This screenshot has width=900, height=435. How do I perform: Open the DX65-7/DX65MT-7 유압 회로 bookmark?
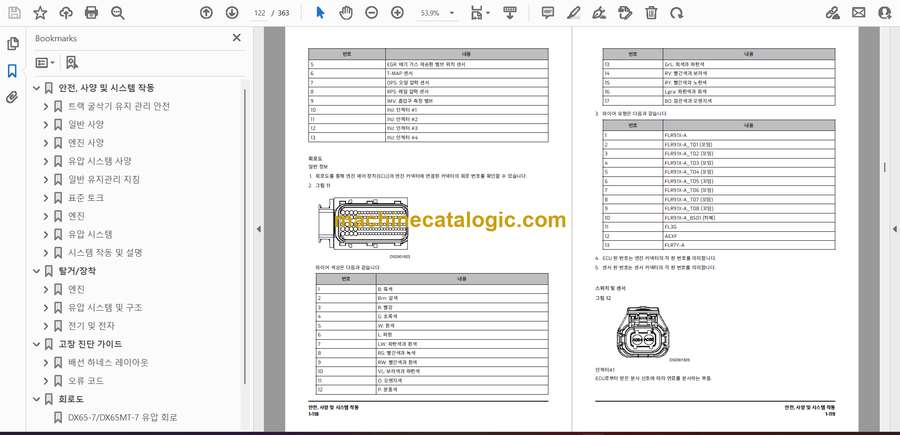[x=123, y=417]
